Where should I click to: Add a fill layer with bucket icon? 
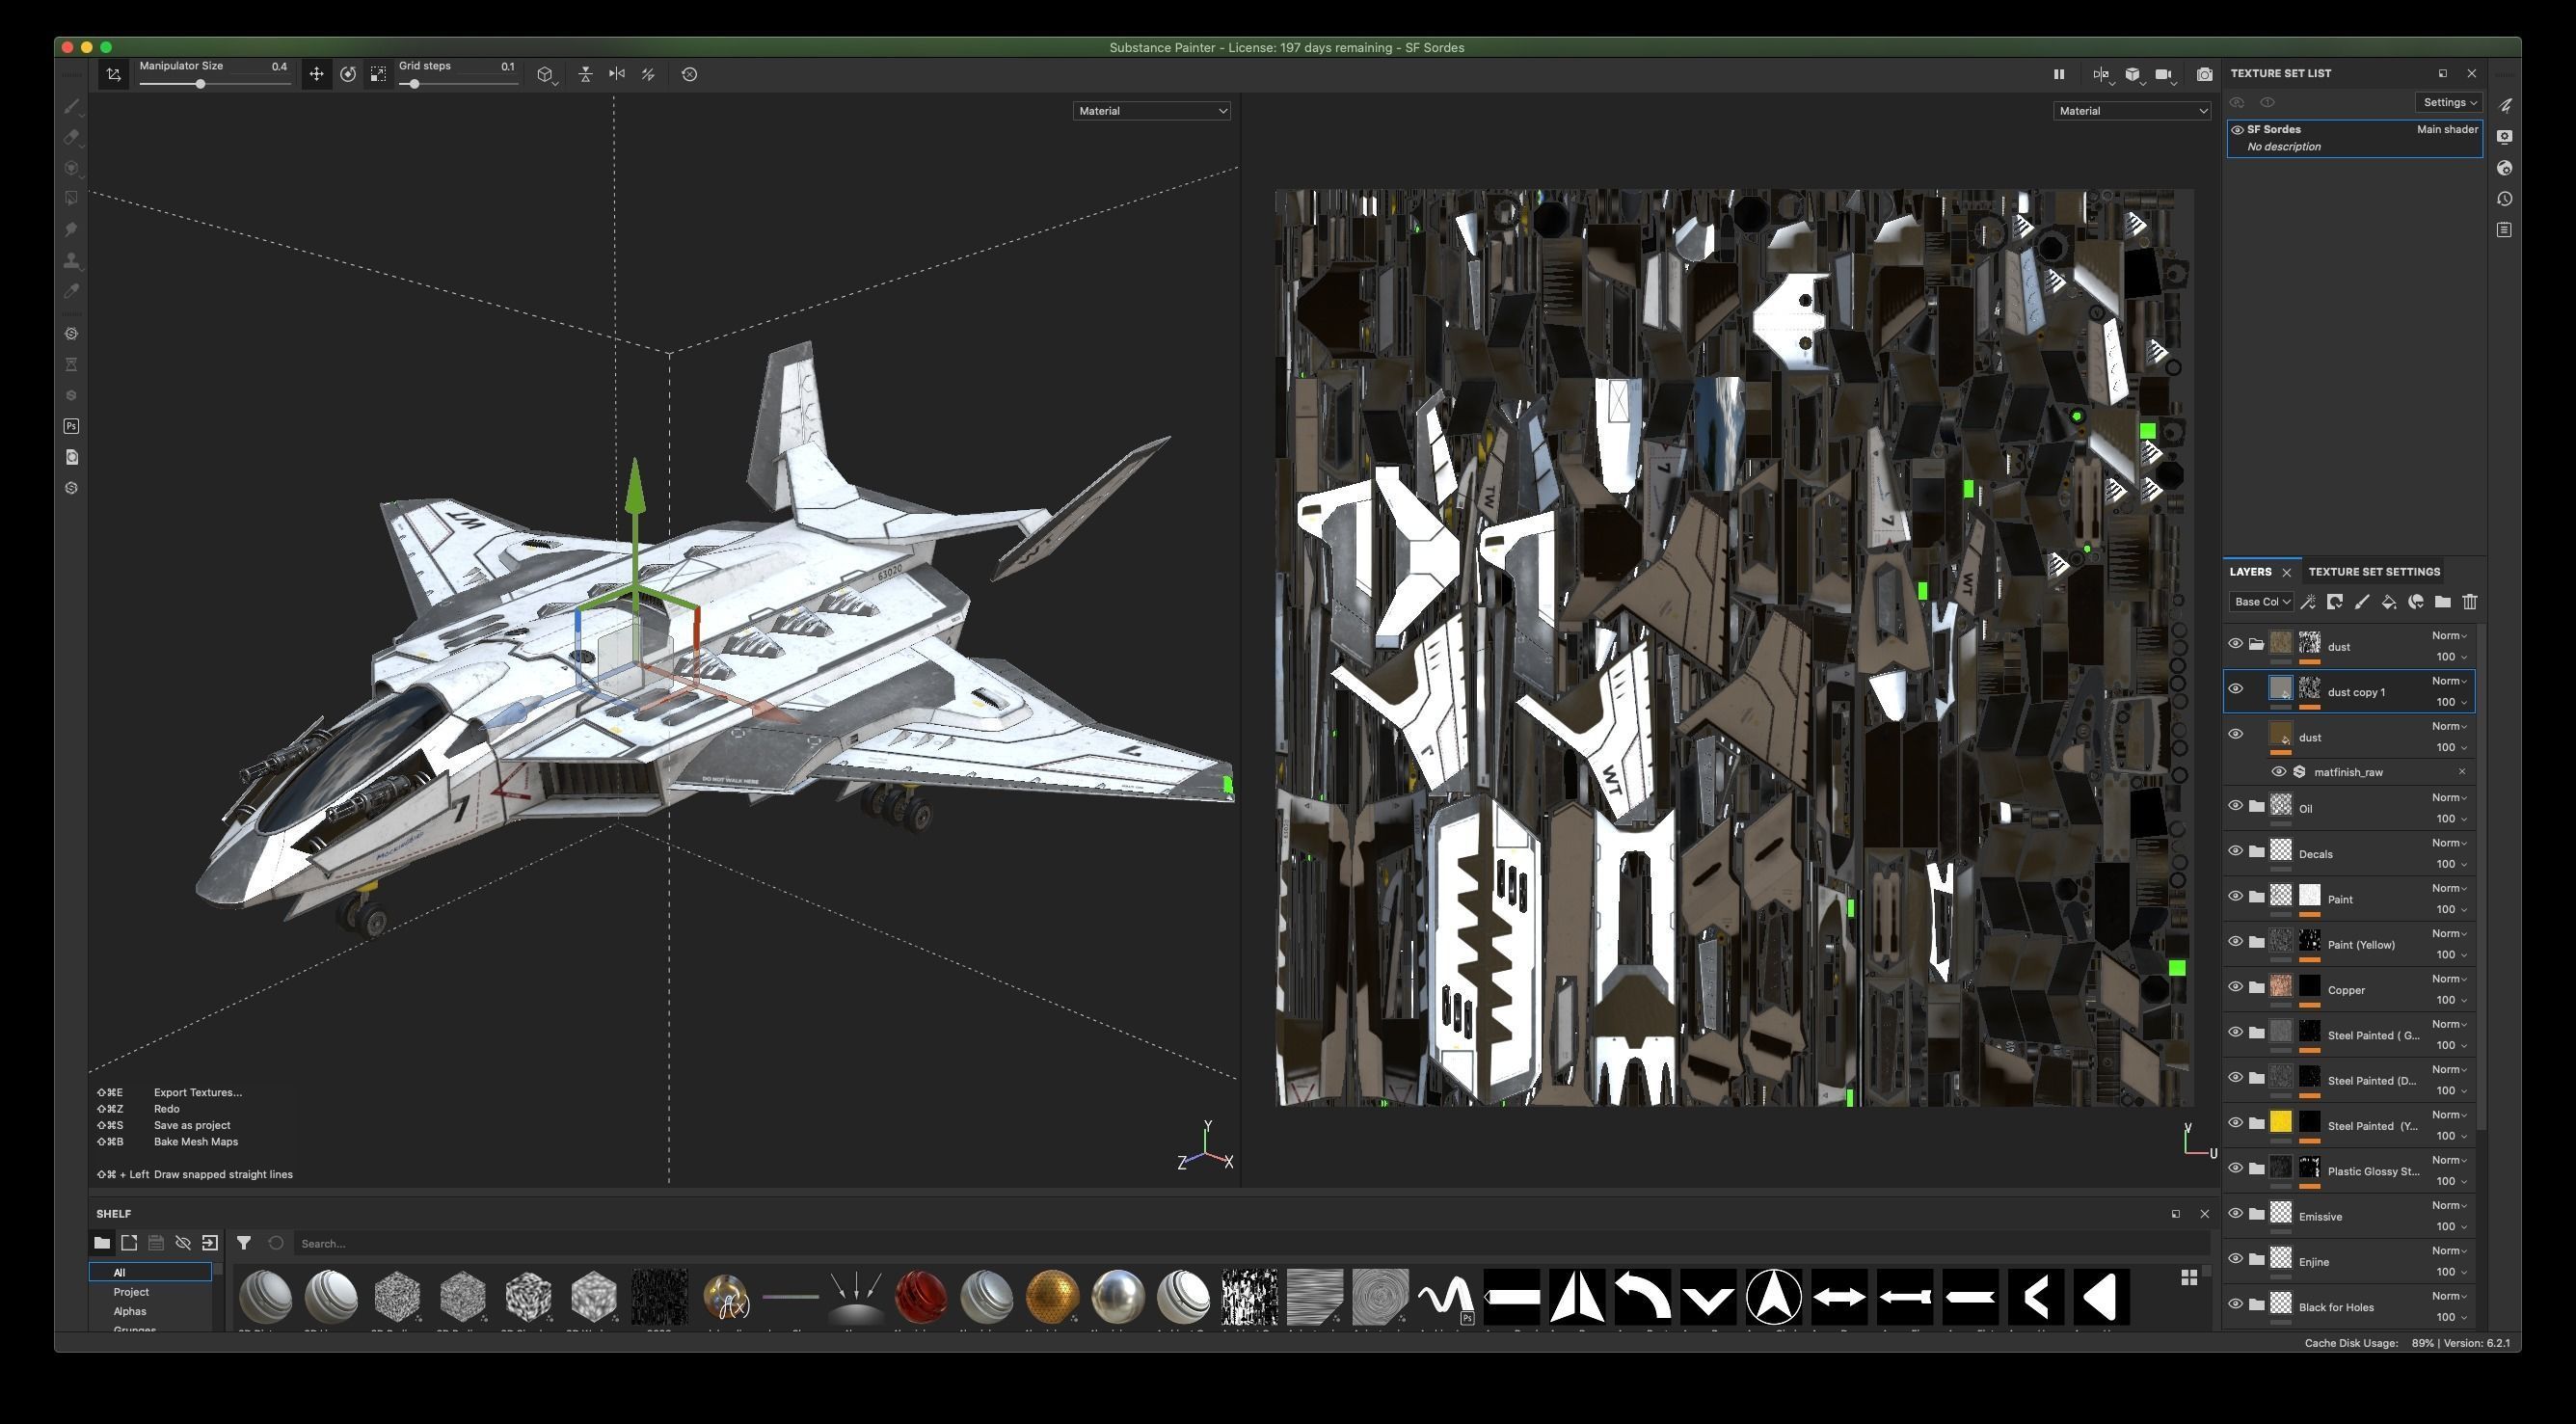[x=2389, y=602]
